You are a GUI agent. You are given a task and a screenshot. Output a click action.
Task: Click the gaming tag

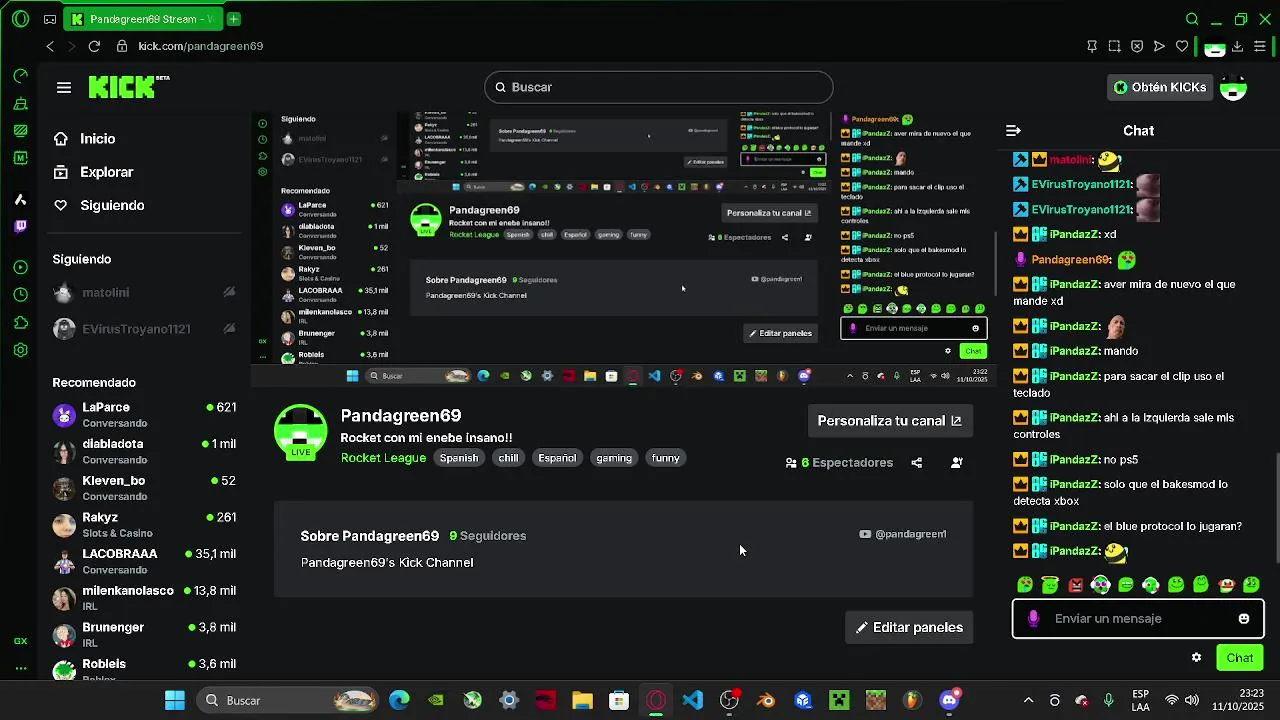[614, 458]
